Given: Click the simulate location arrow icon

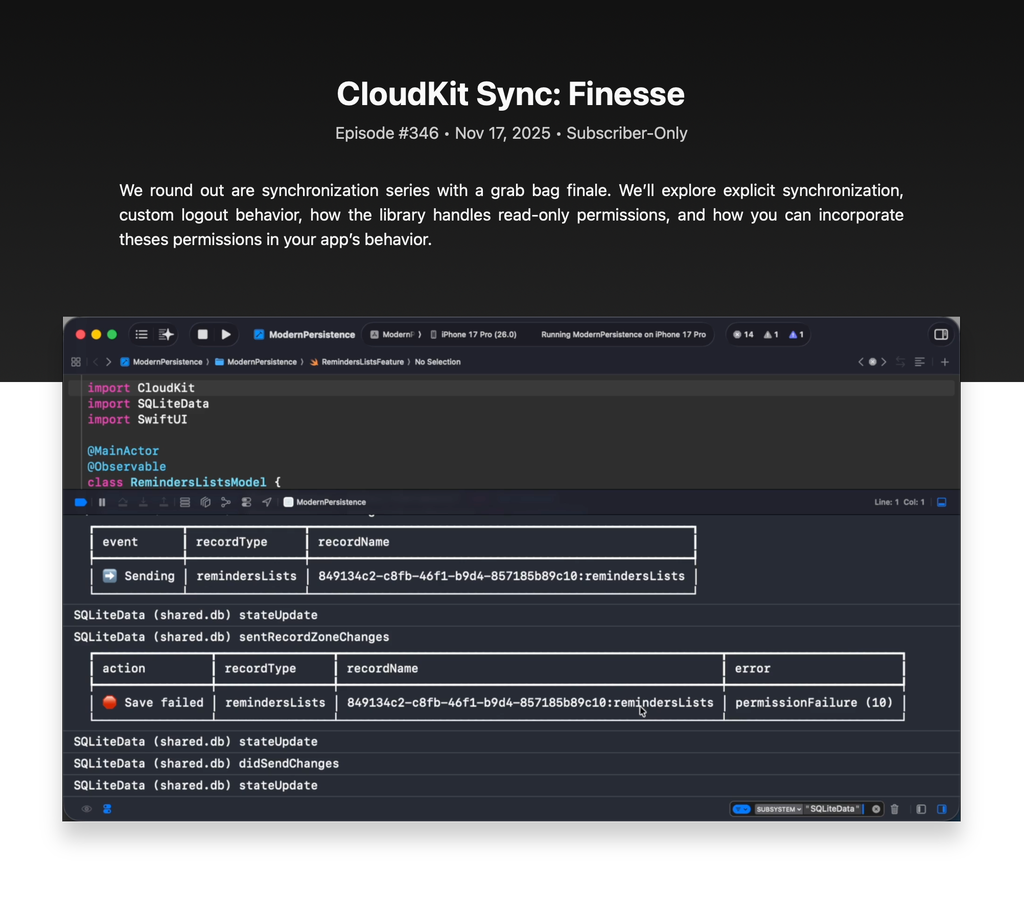Looking at the screenshot, I should pyautogui.click(x=267, y=502).
